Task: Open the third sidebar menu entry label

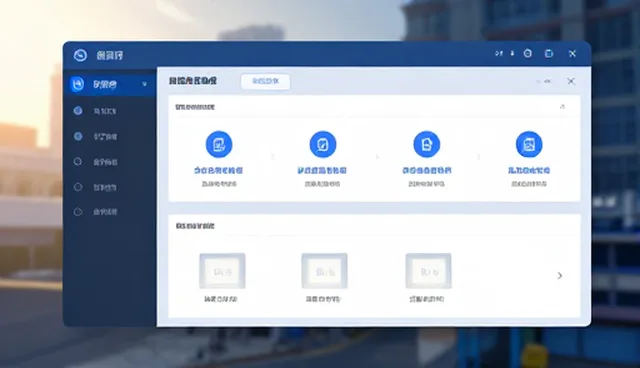Action: click(x=105, y=136)
